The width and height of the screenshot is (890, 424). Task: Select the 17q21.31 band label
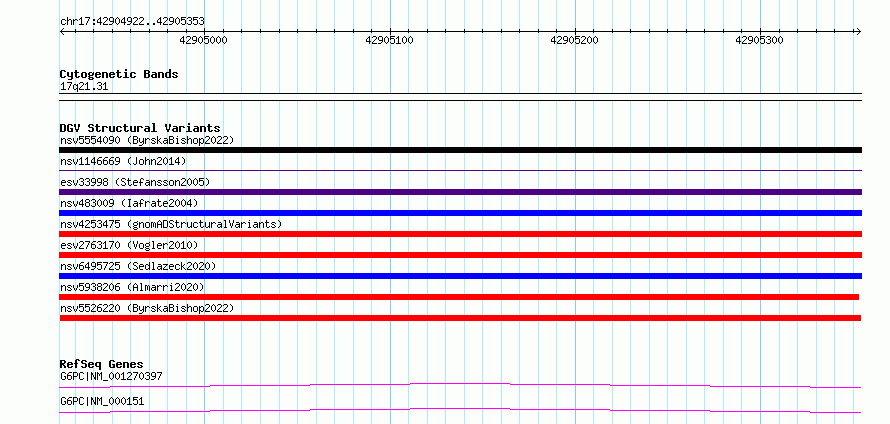tap(84, 87)
